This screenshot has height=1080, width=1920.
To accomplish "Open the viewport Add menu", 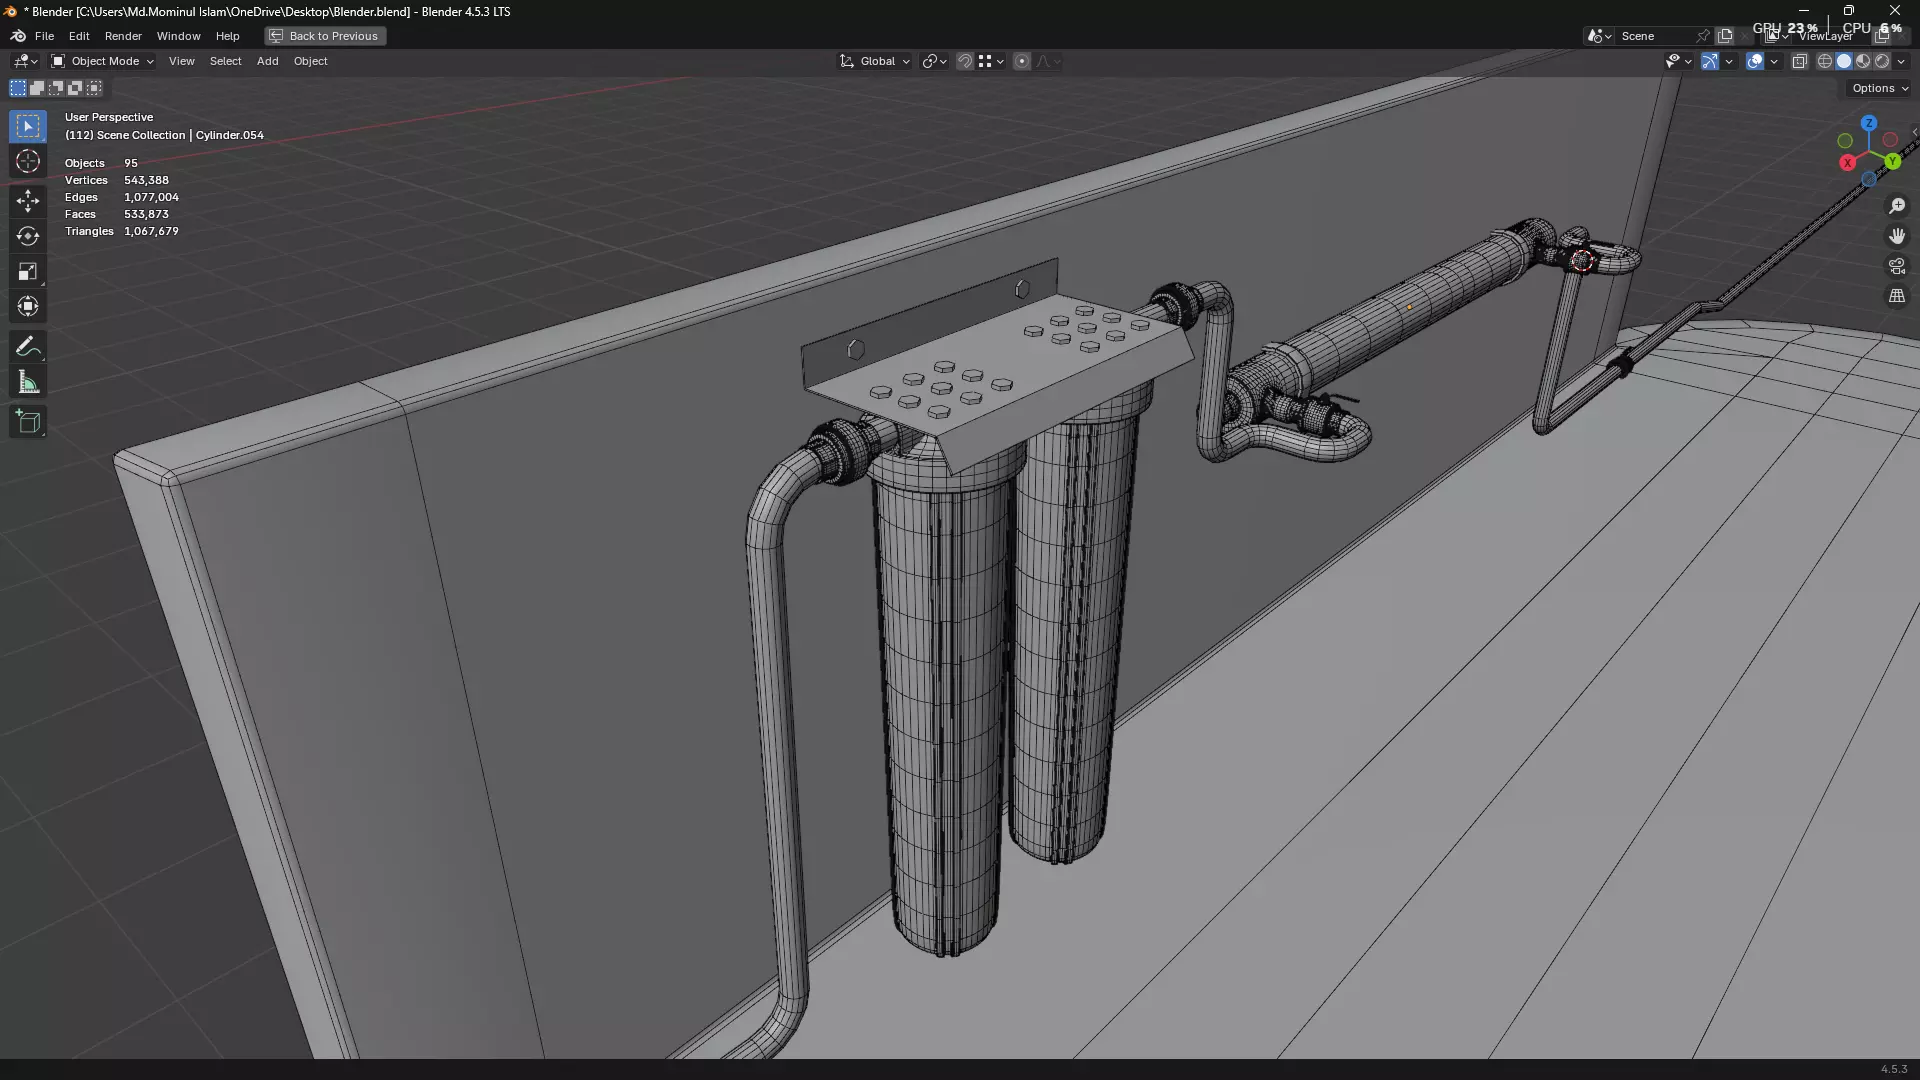I will (x=267, y=61).
